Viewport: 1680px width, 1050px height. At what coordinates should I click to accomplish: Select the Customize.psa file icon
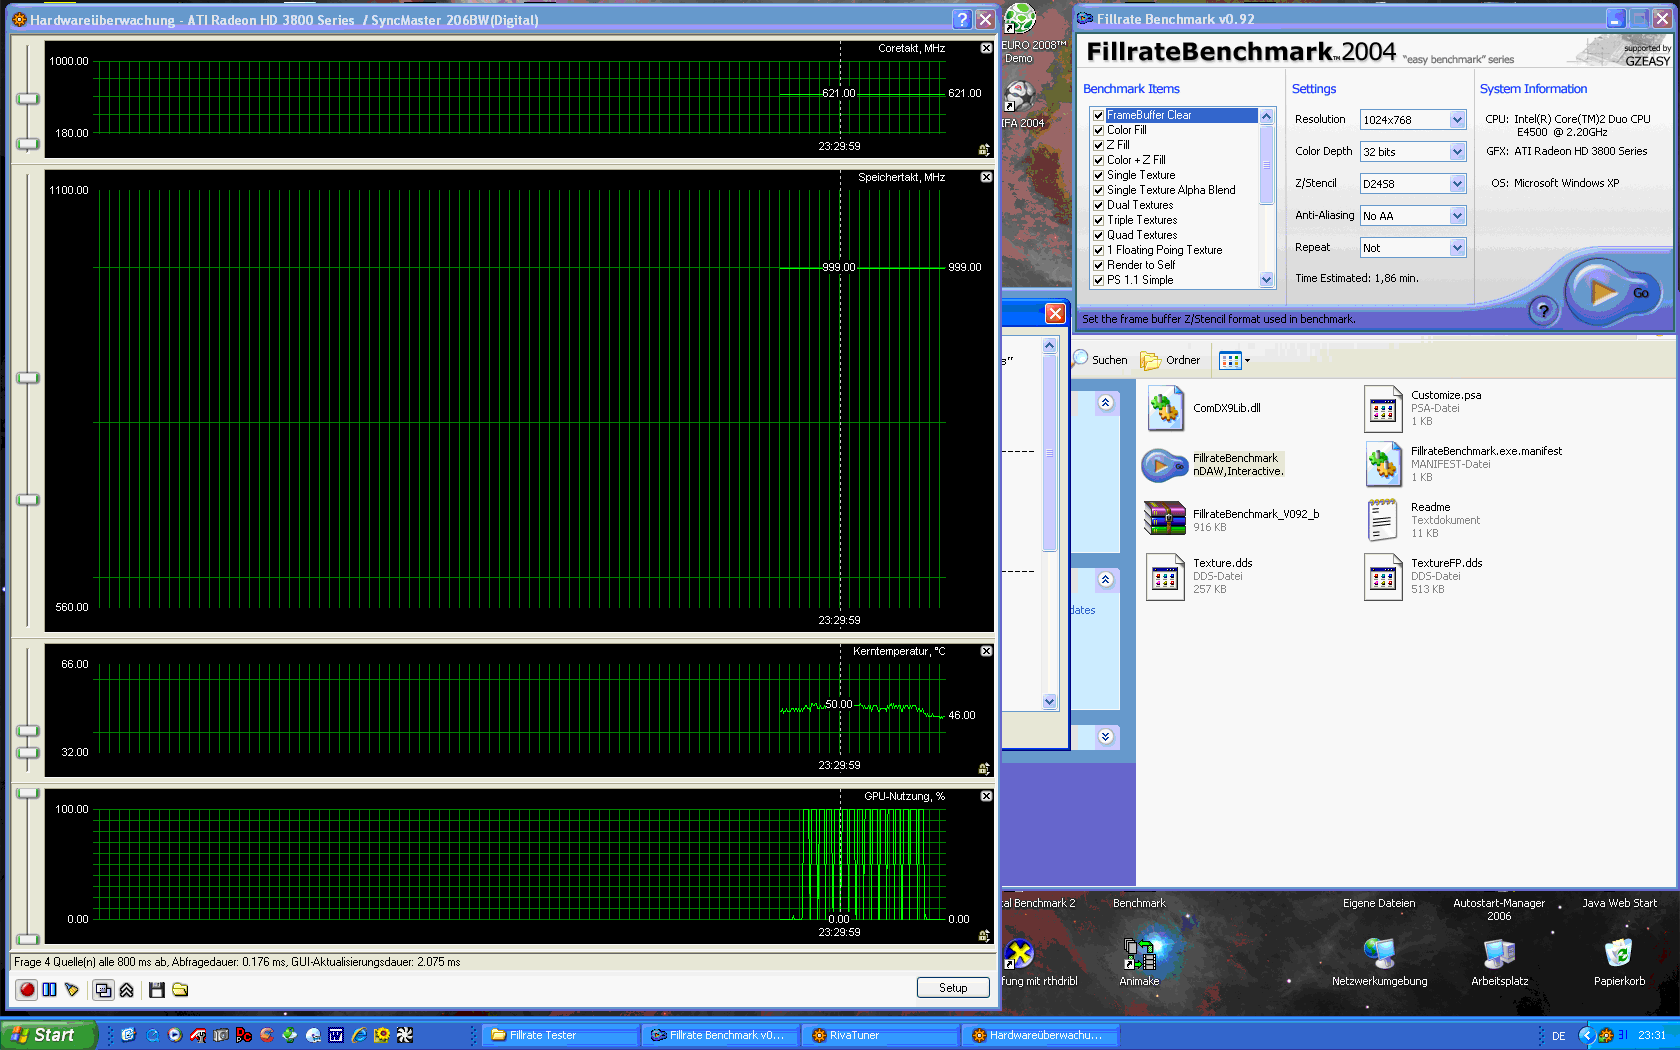point(1384,409)
